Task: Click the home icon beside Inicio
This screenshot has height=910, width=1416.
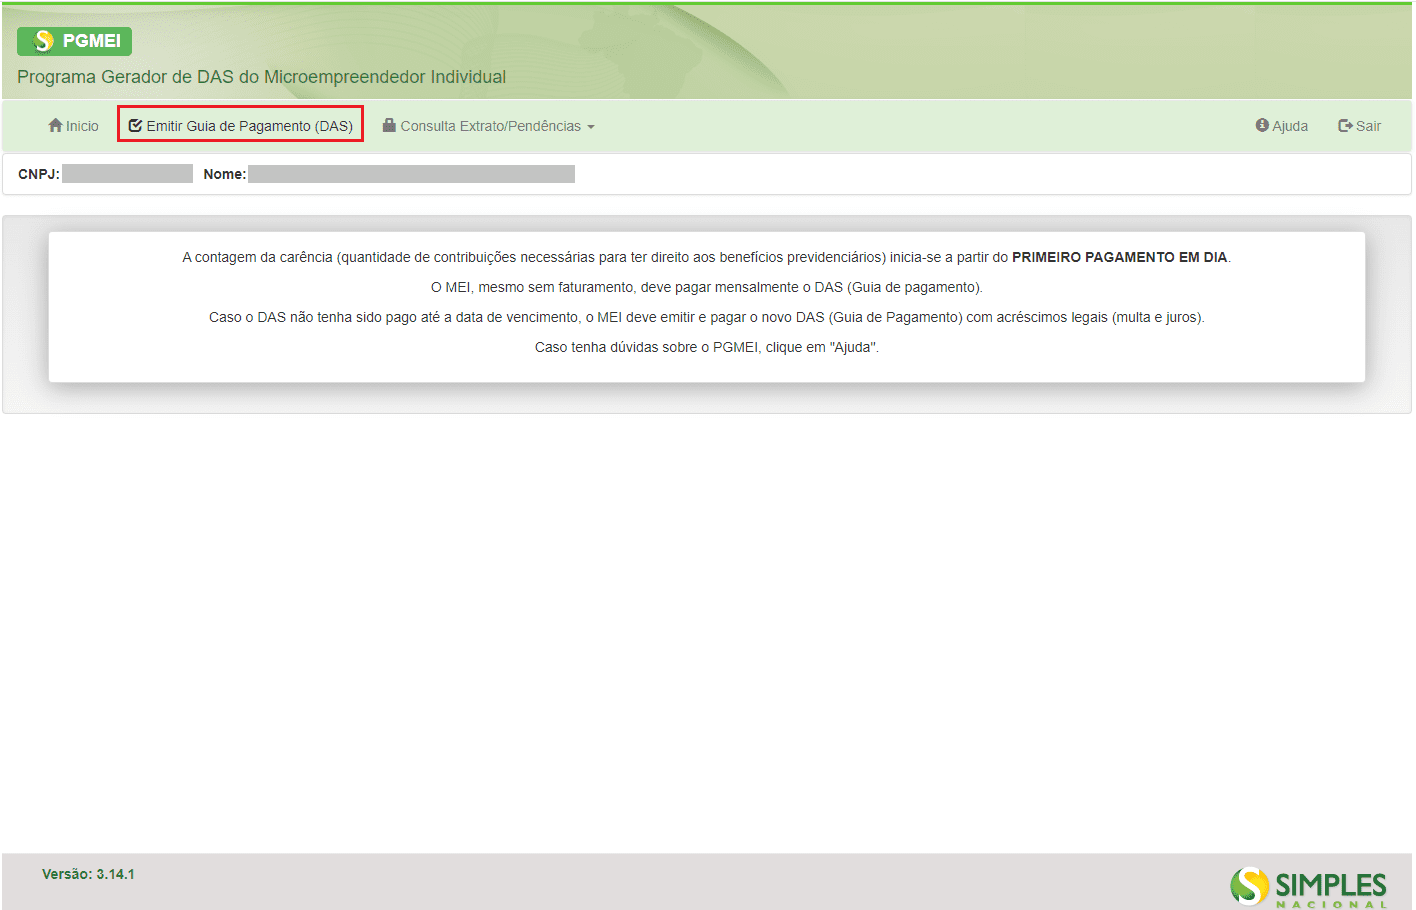Action: (55, 125)
